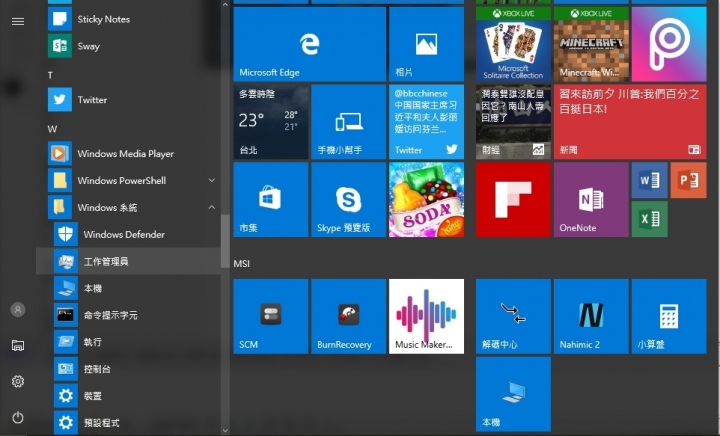Launch the Minecraft tile
Image resolution: width=720 pixels, height=436 pixels.
(591, 44)
